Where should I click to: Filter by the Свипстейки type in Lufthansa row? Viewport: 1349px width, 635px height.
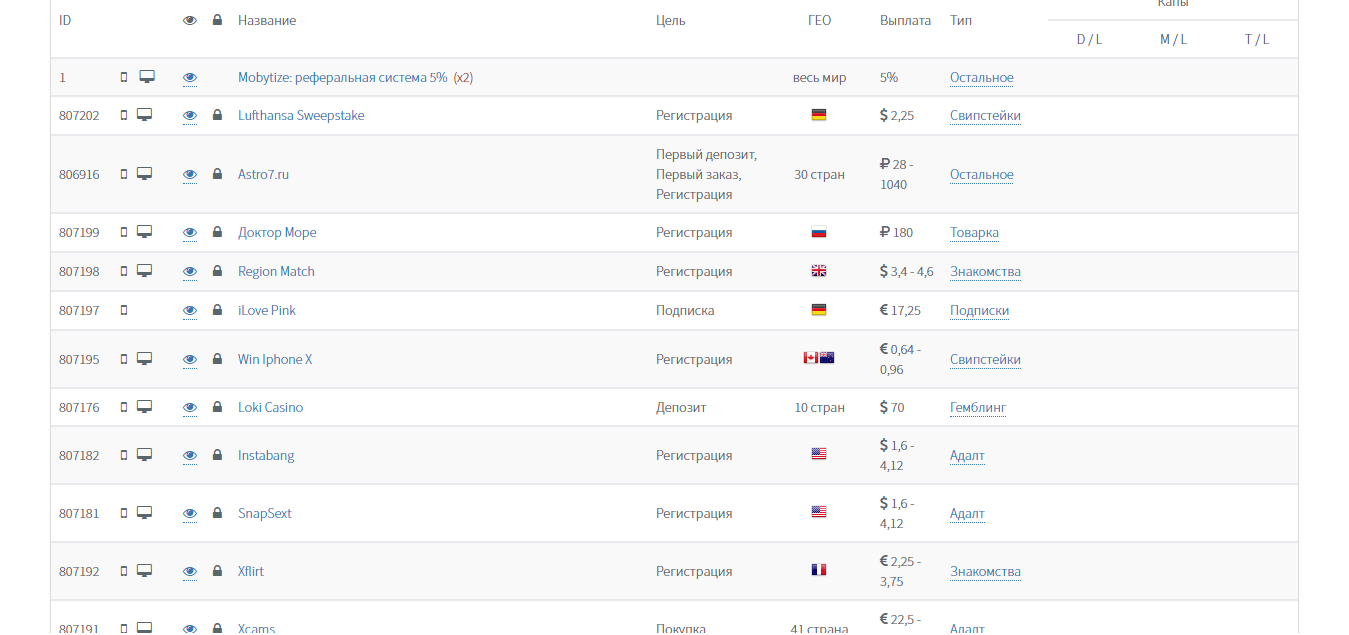[x=985, y=116]
